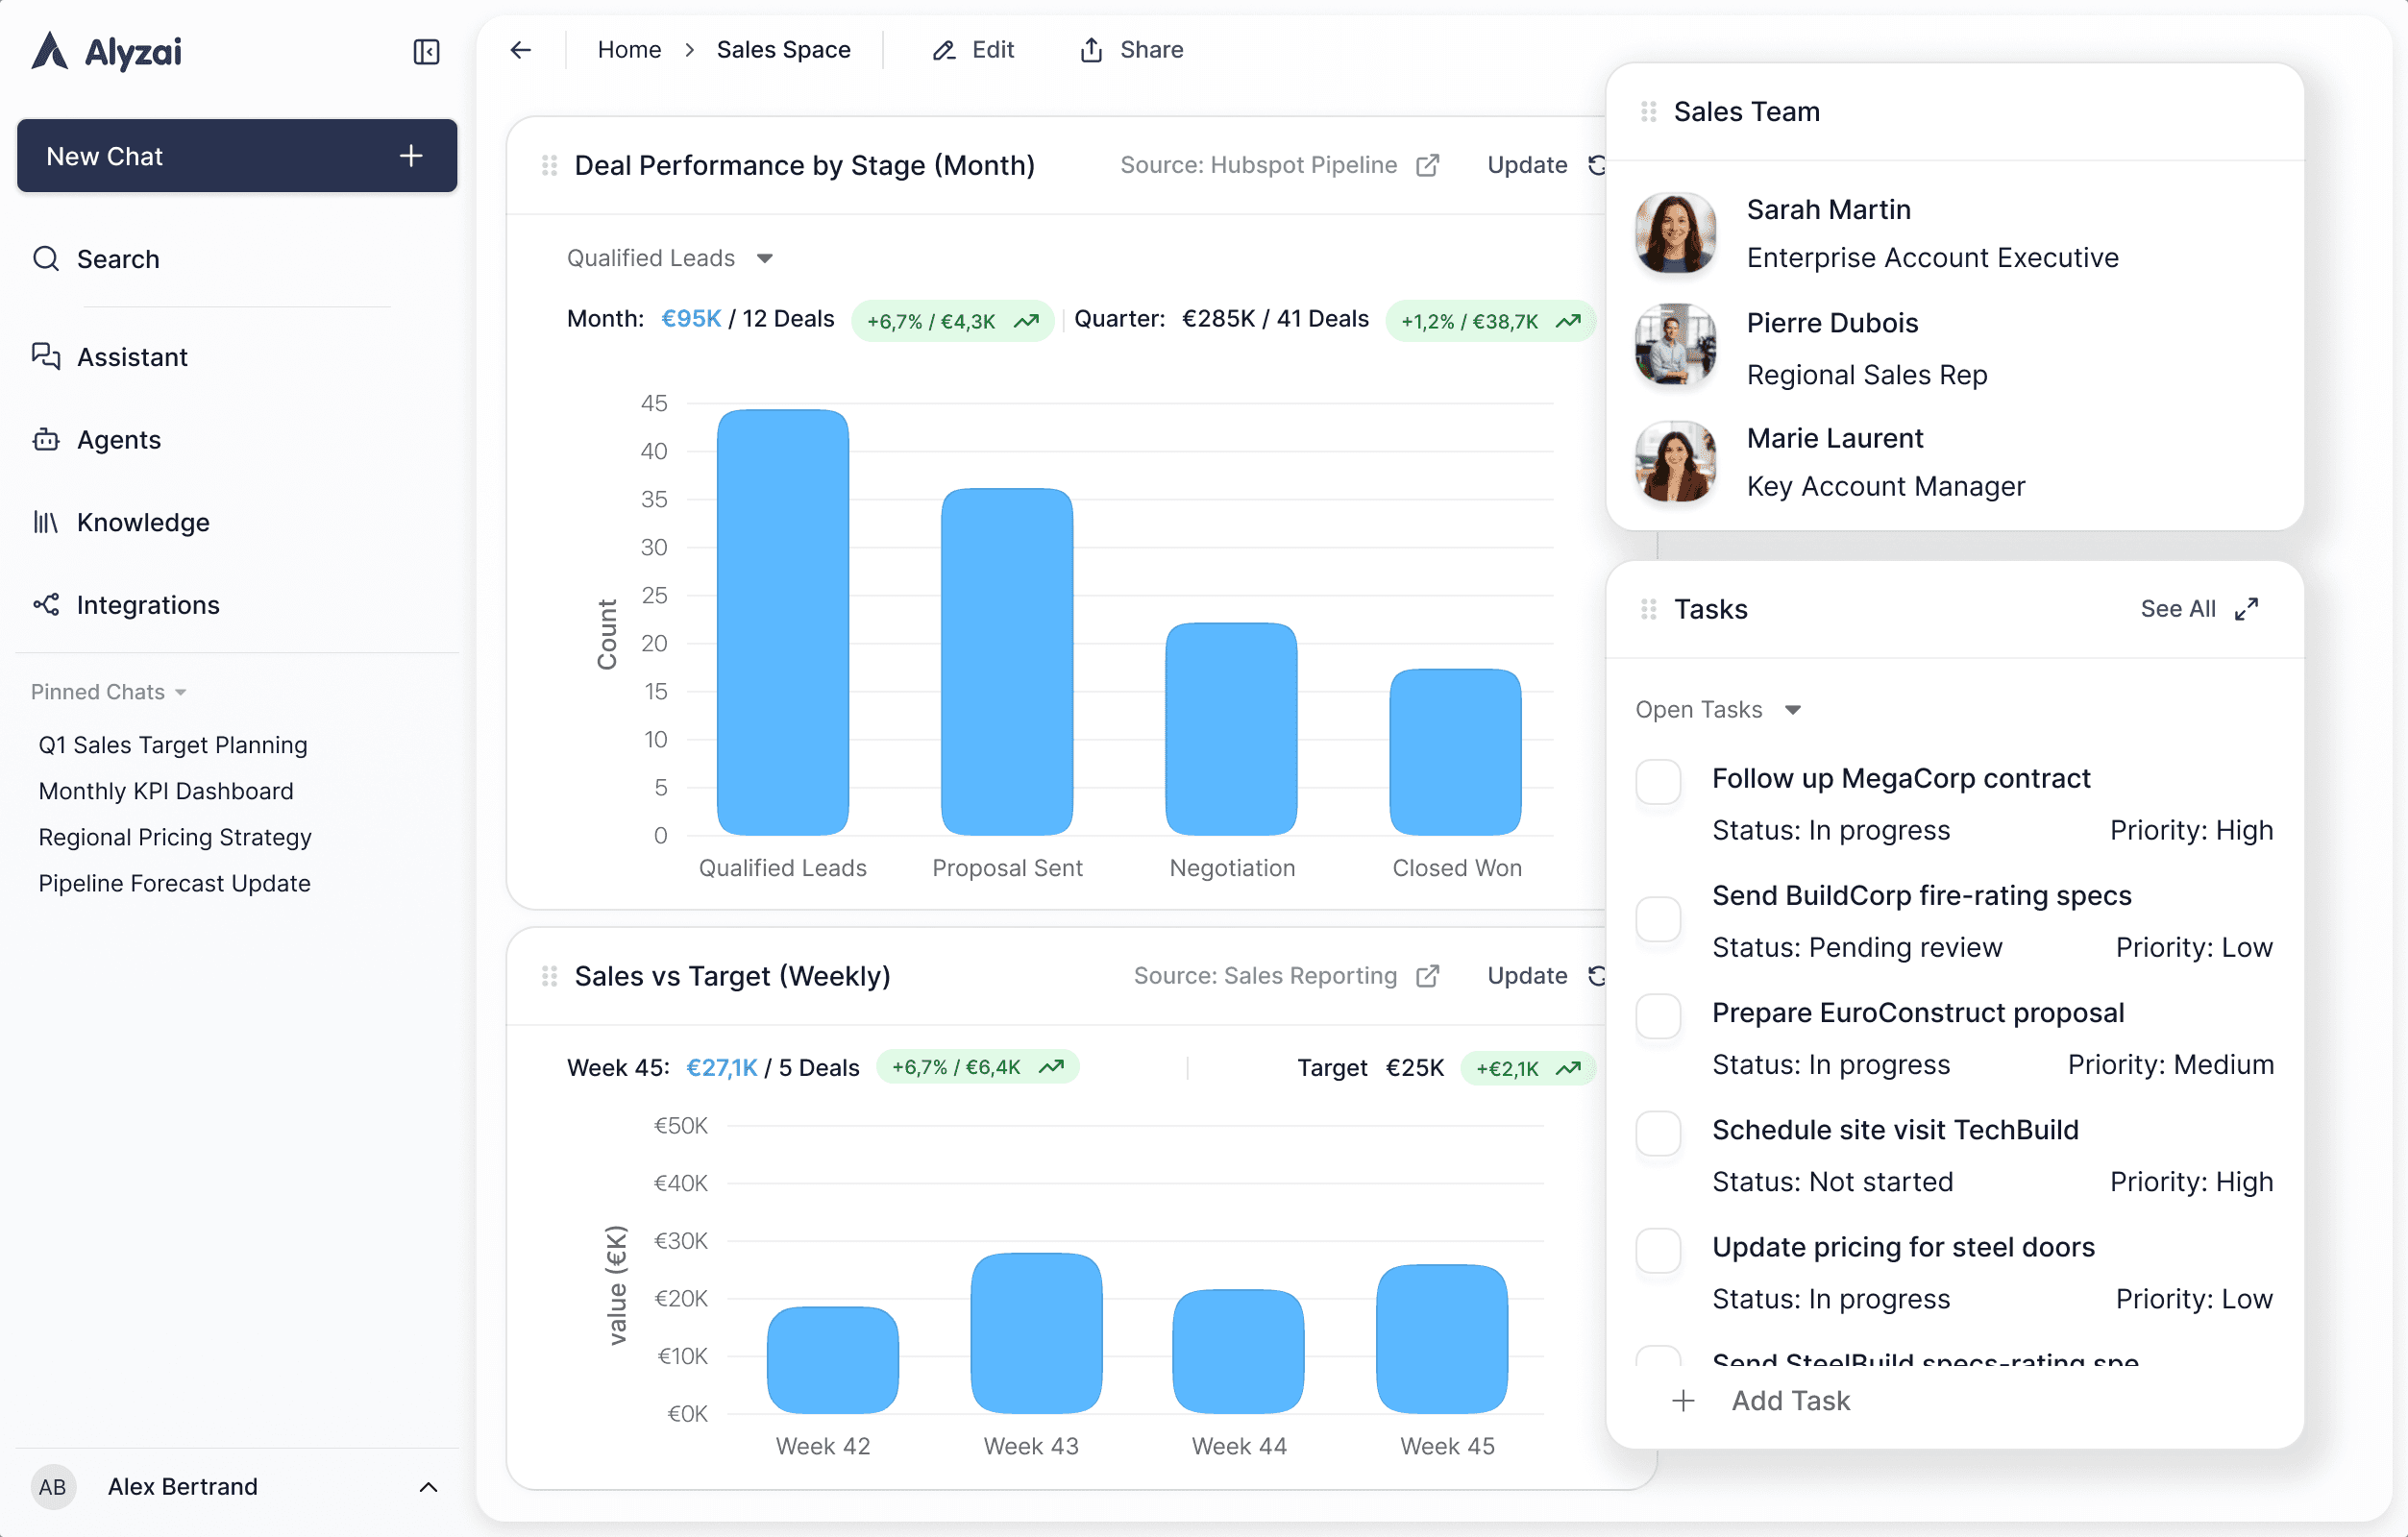Click Sarah Martin's profile photo
Image resolution: width=2408 pixels, height=1537 pixels.
pos(1675,233)
